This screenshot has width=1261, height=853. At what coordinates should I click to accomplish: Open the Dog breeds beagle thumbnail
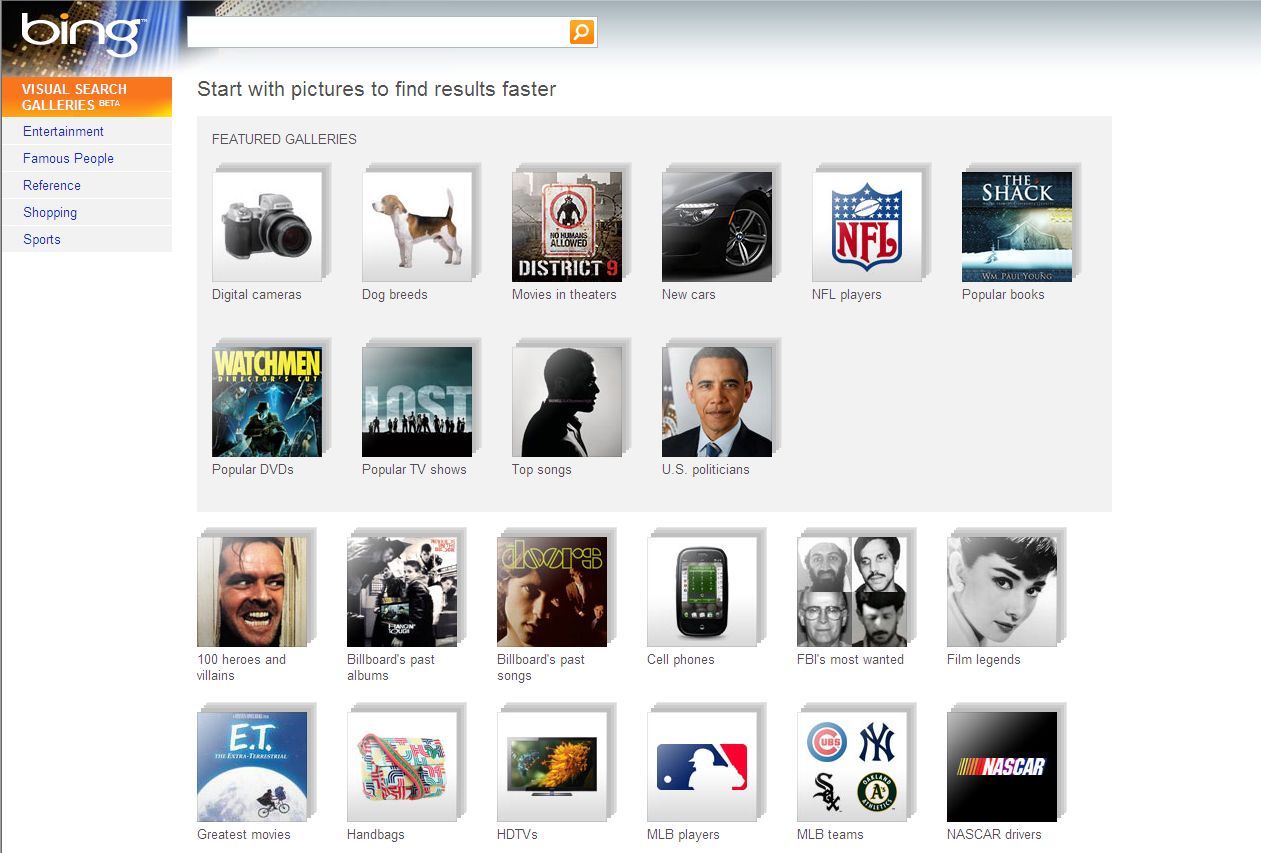pyautogui.click(x=417, y=227)
